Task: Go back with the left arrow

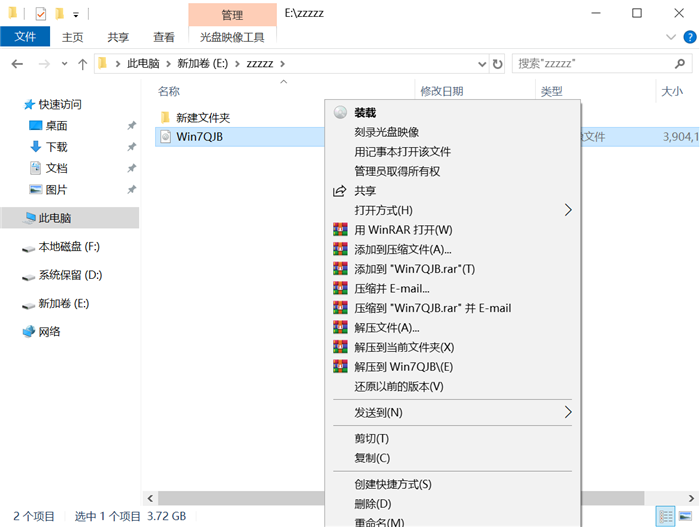Action: 17,64
